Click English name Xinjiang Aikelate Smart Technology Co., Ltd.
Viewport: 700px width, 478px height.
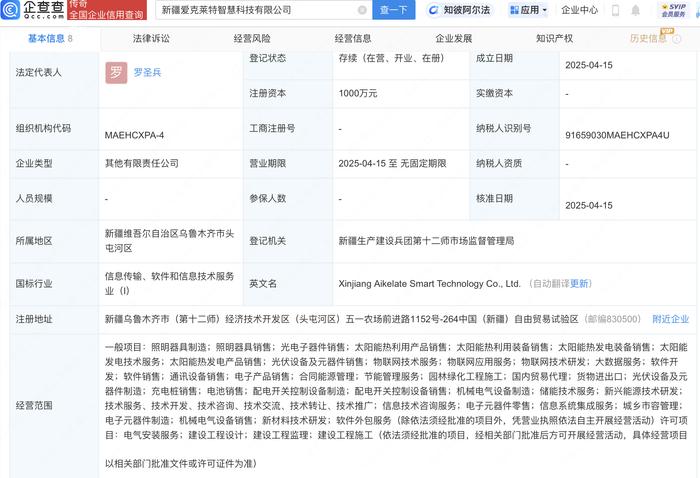(429, 283)
